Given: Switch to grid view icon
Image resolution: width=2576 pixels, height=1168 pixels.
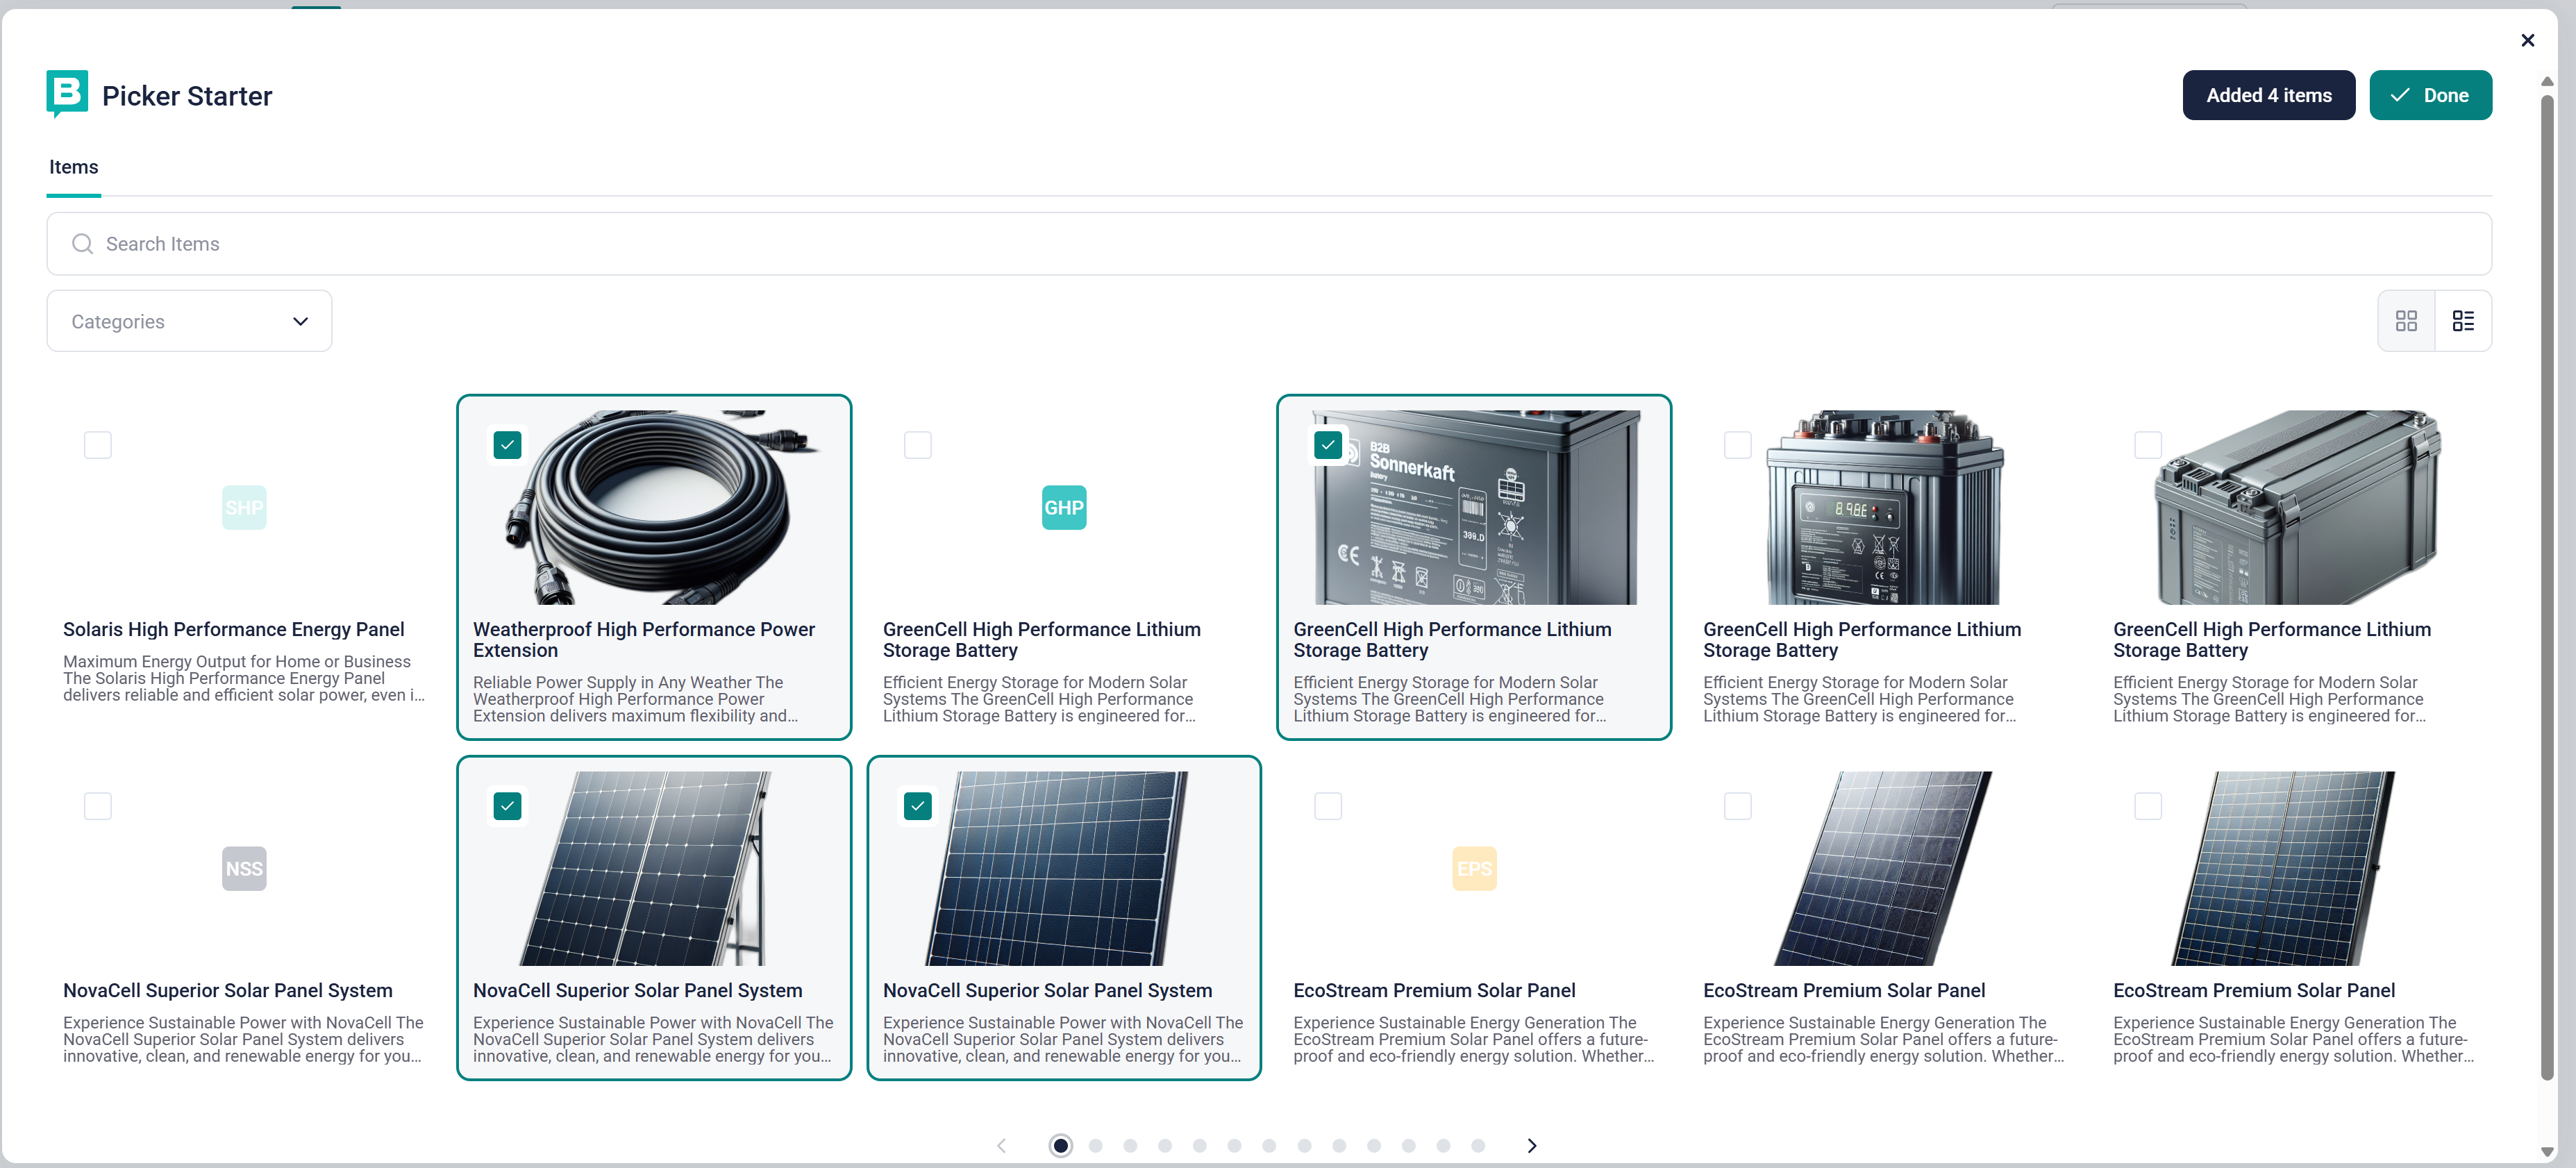Looking at the screenshot, I should pyautogui.click(x=2406, y=321).
